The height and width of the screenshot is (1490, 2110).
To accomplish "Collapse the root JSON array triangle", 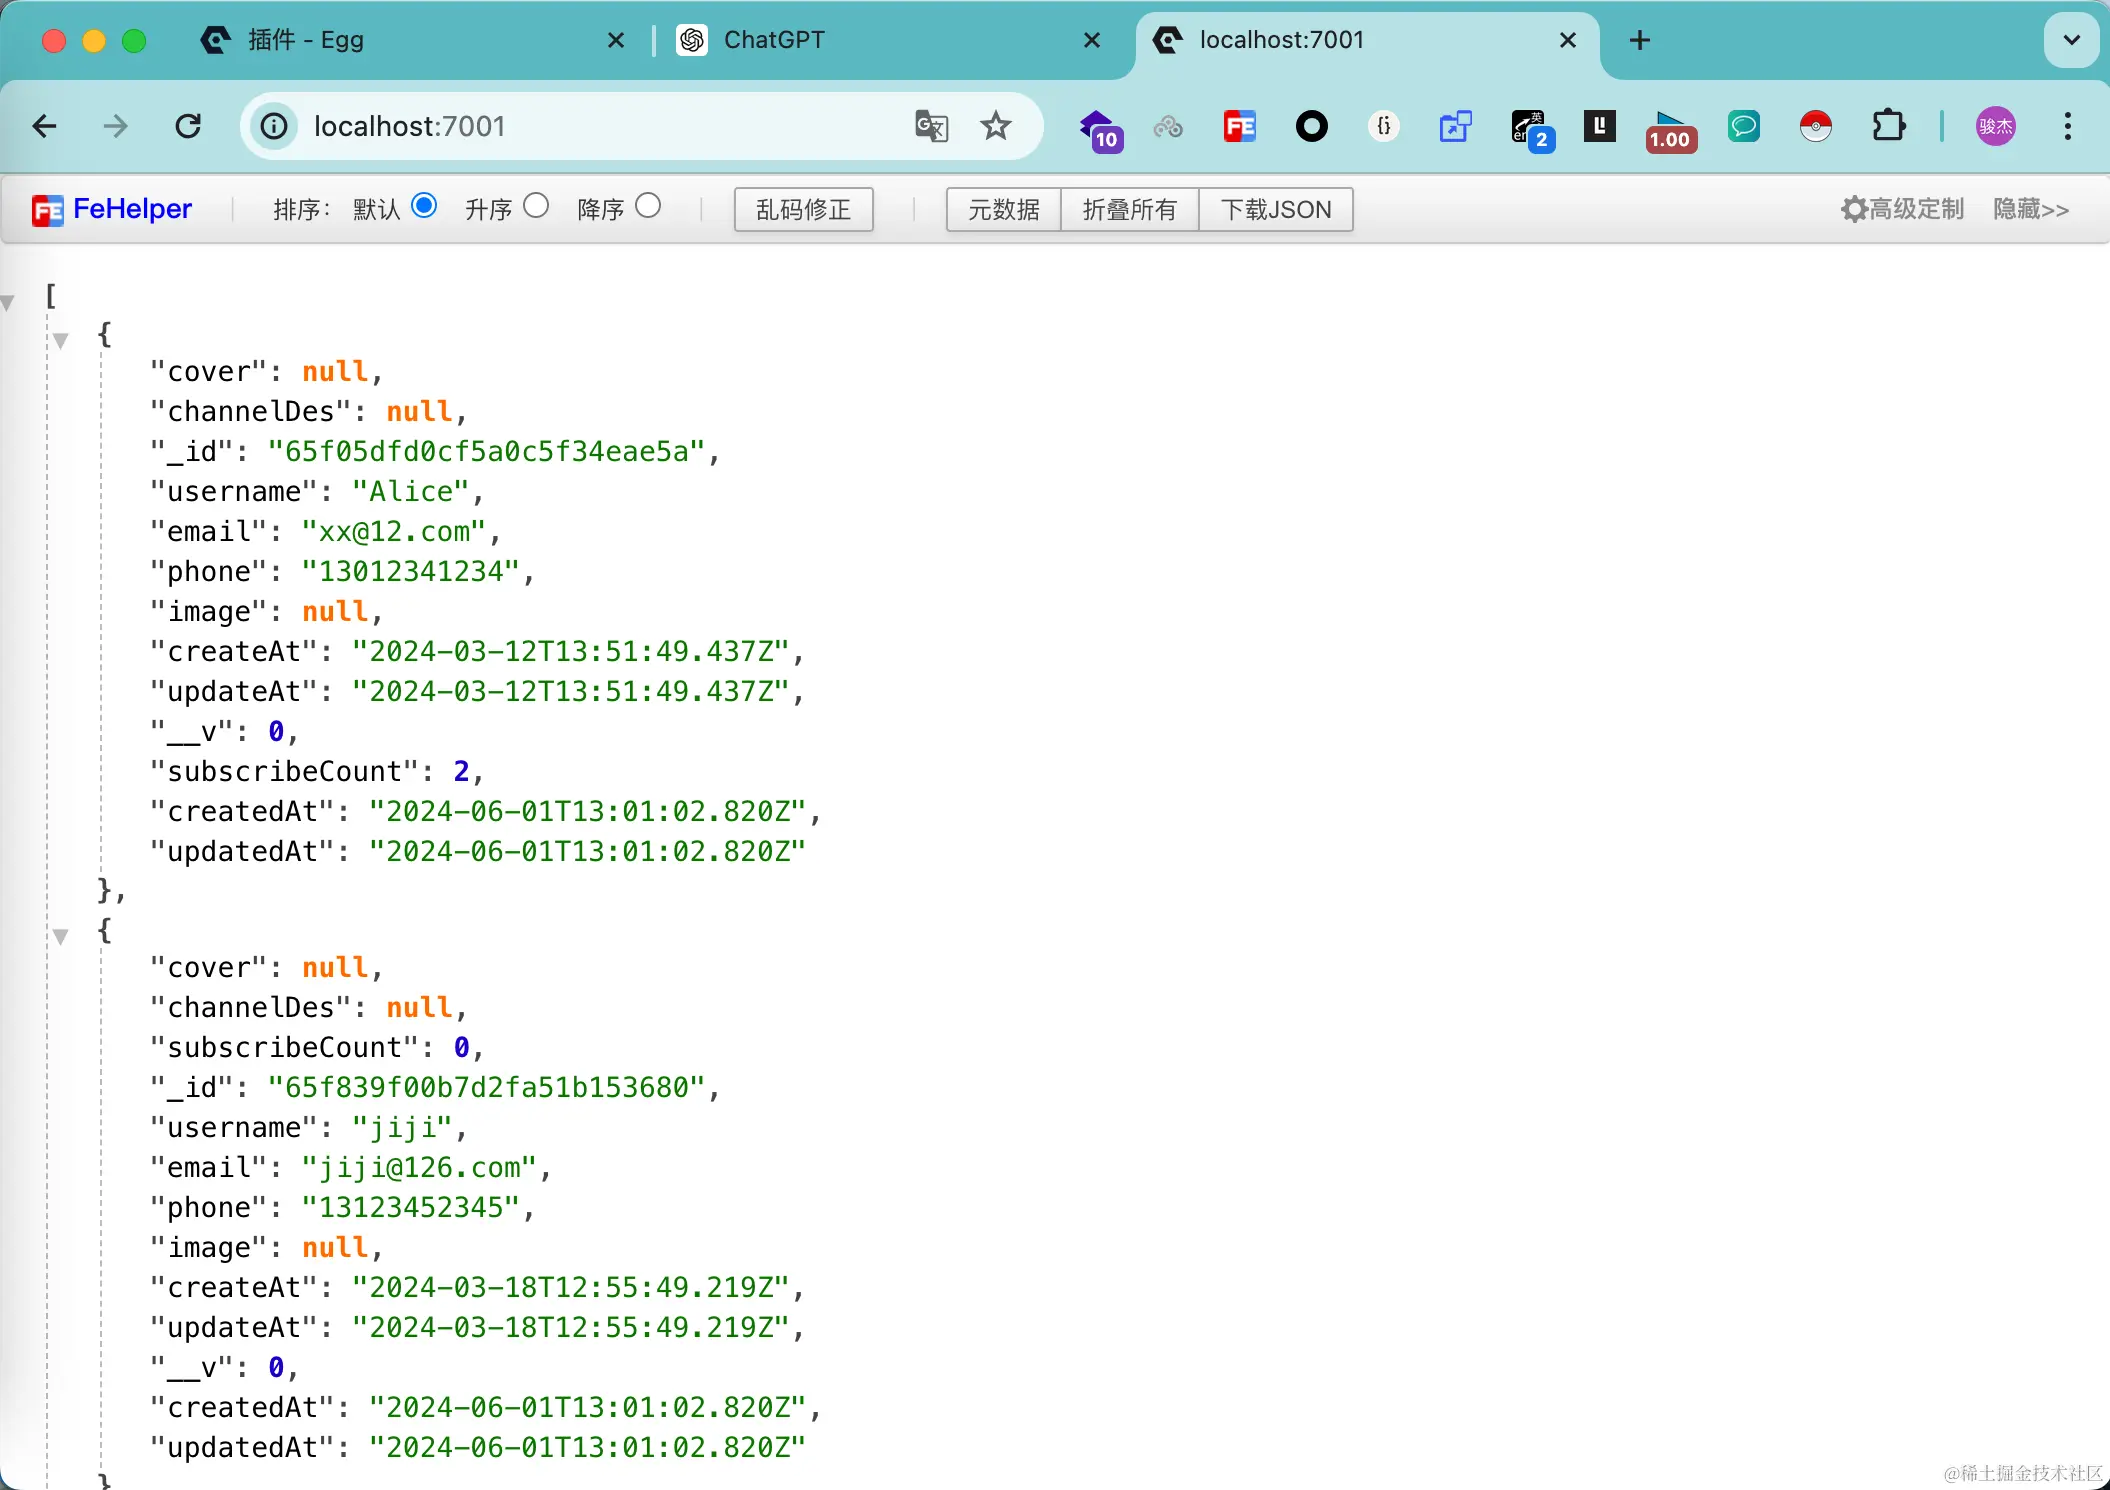I will (x=8, y=302).
